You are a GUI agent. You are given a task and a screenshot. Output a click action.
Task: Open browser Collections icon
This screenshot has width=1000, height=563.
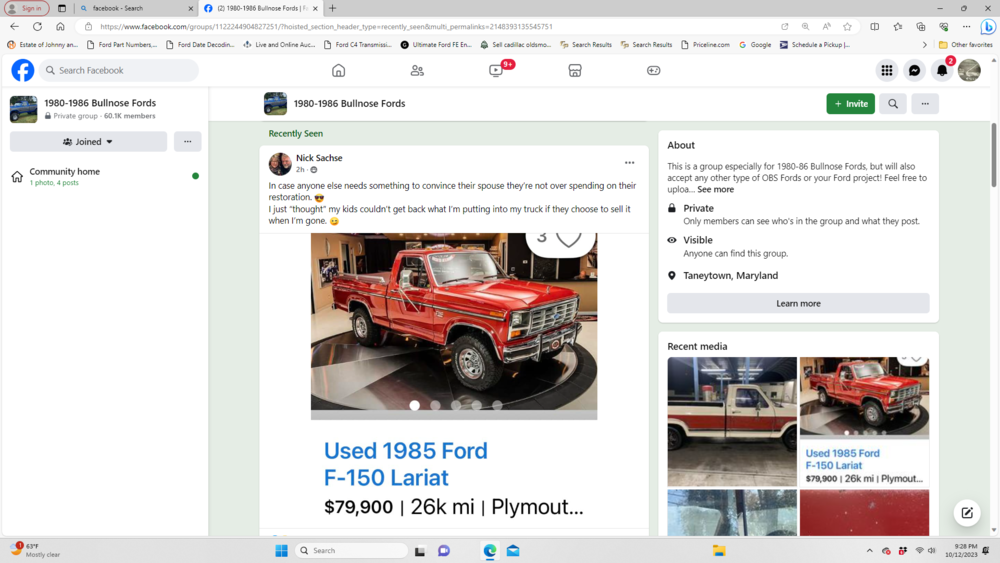pyautogui.click(x=921, y=26)
